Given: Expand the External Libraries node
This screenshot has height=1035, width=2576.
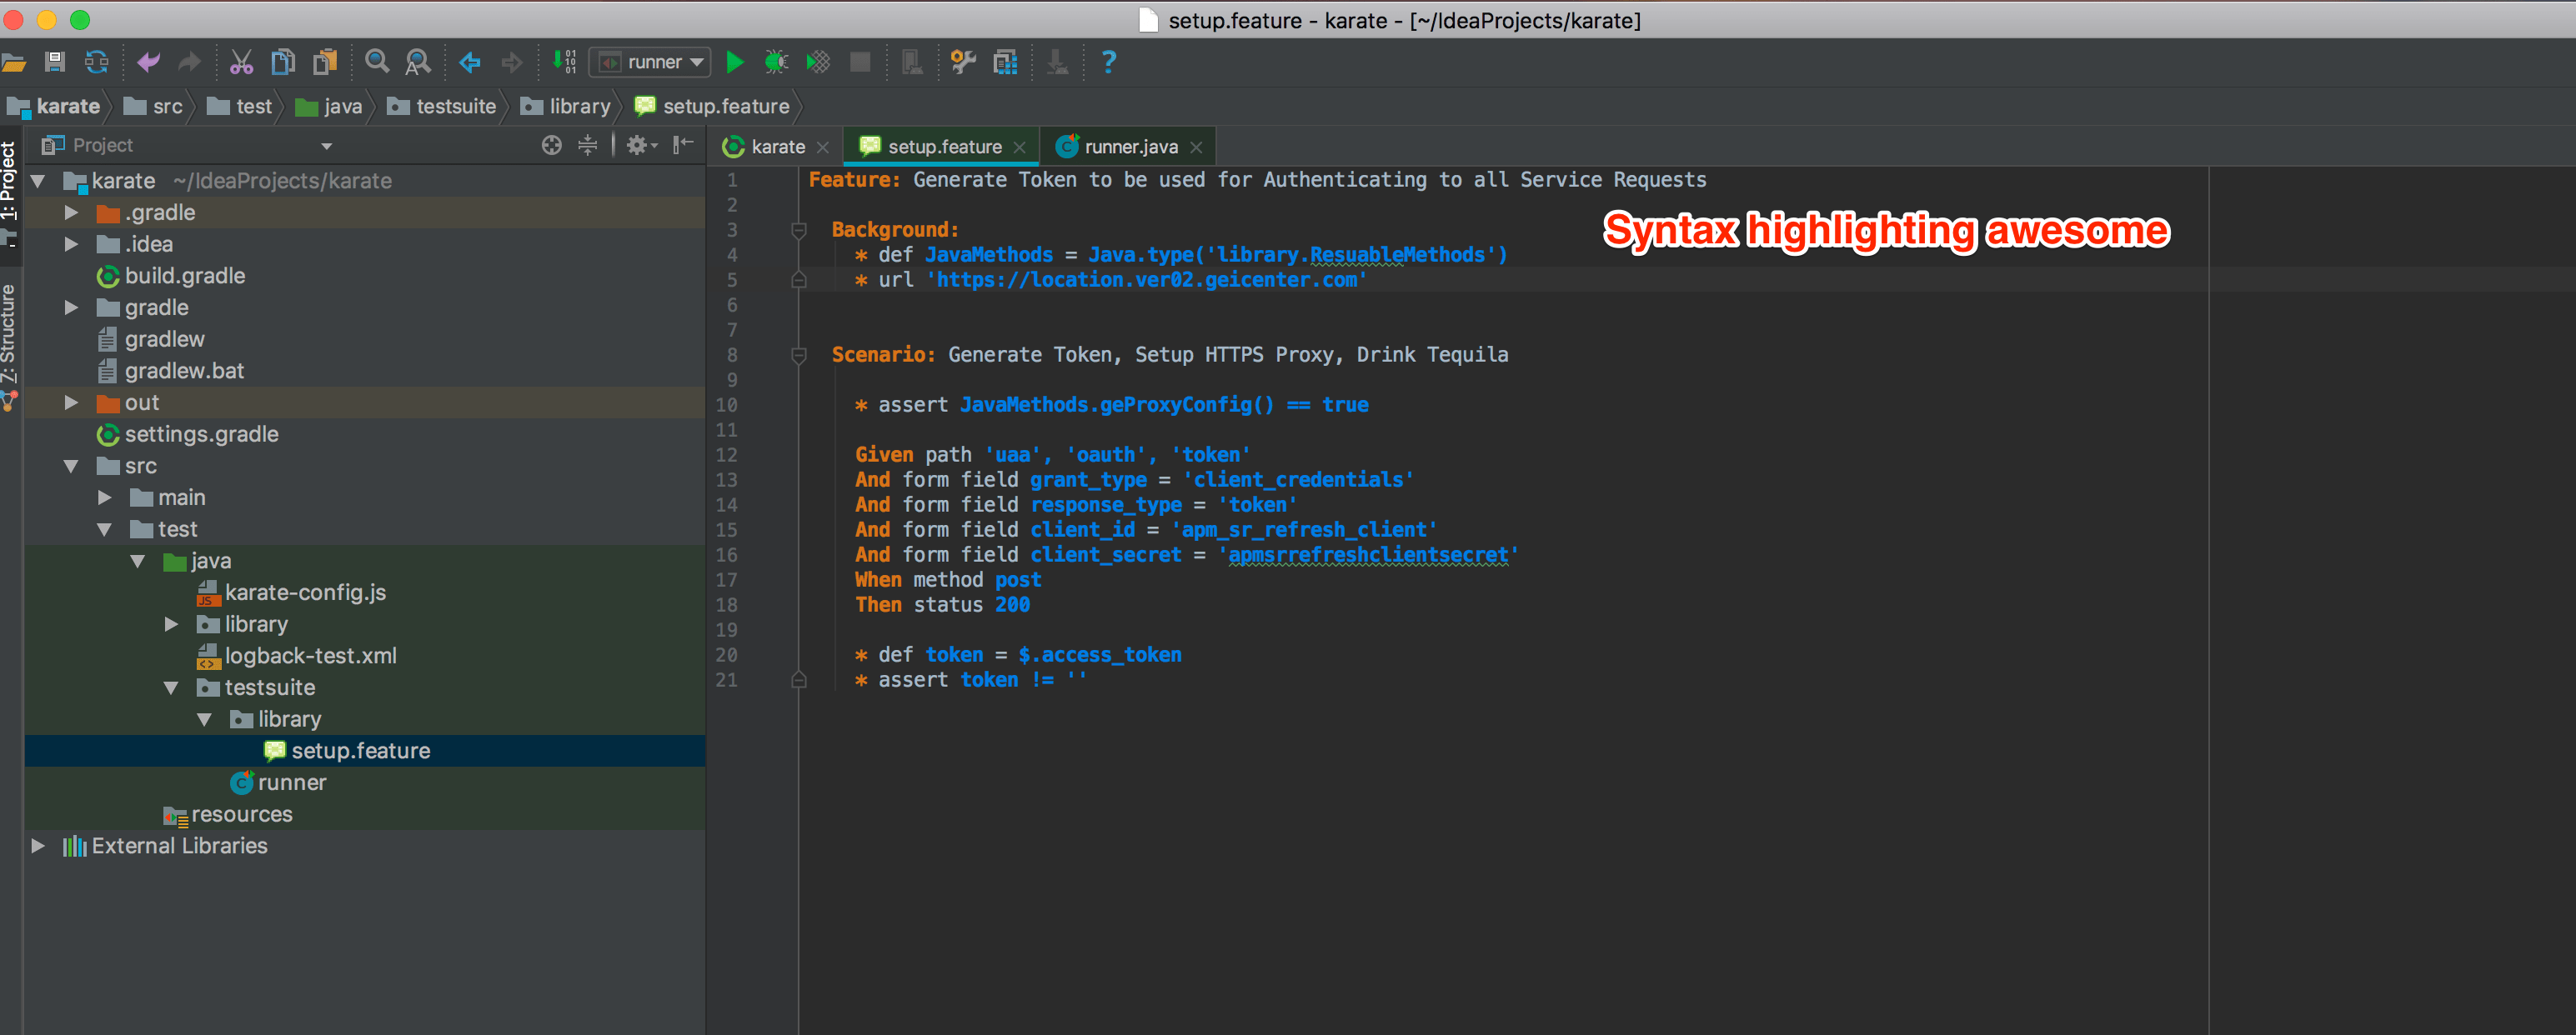Looking at the screenshot, I should click(x=38, y=845).
